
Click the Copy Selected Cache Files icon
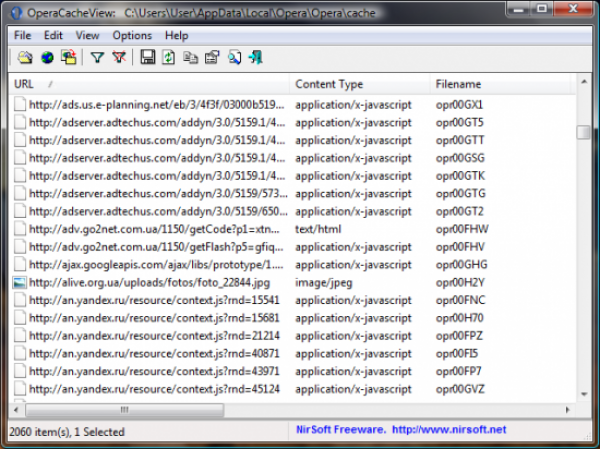click(x=69, y=57)
